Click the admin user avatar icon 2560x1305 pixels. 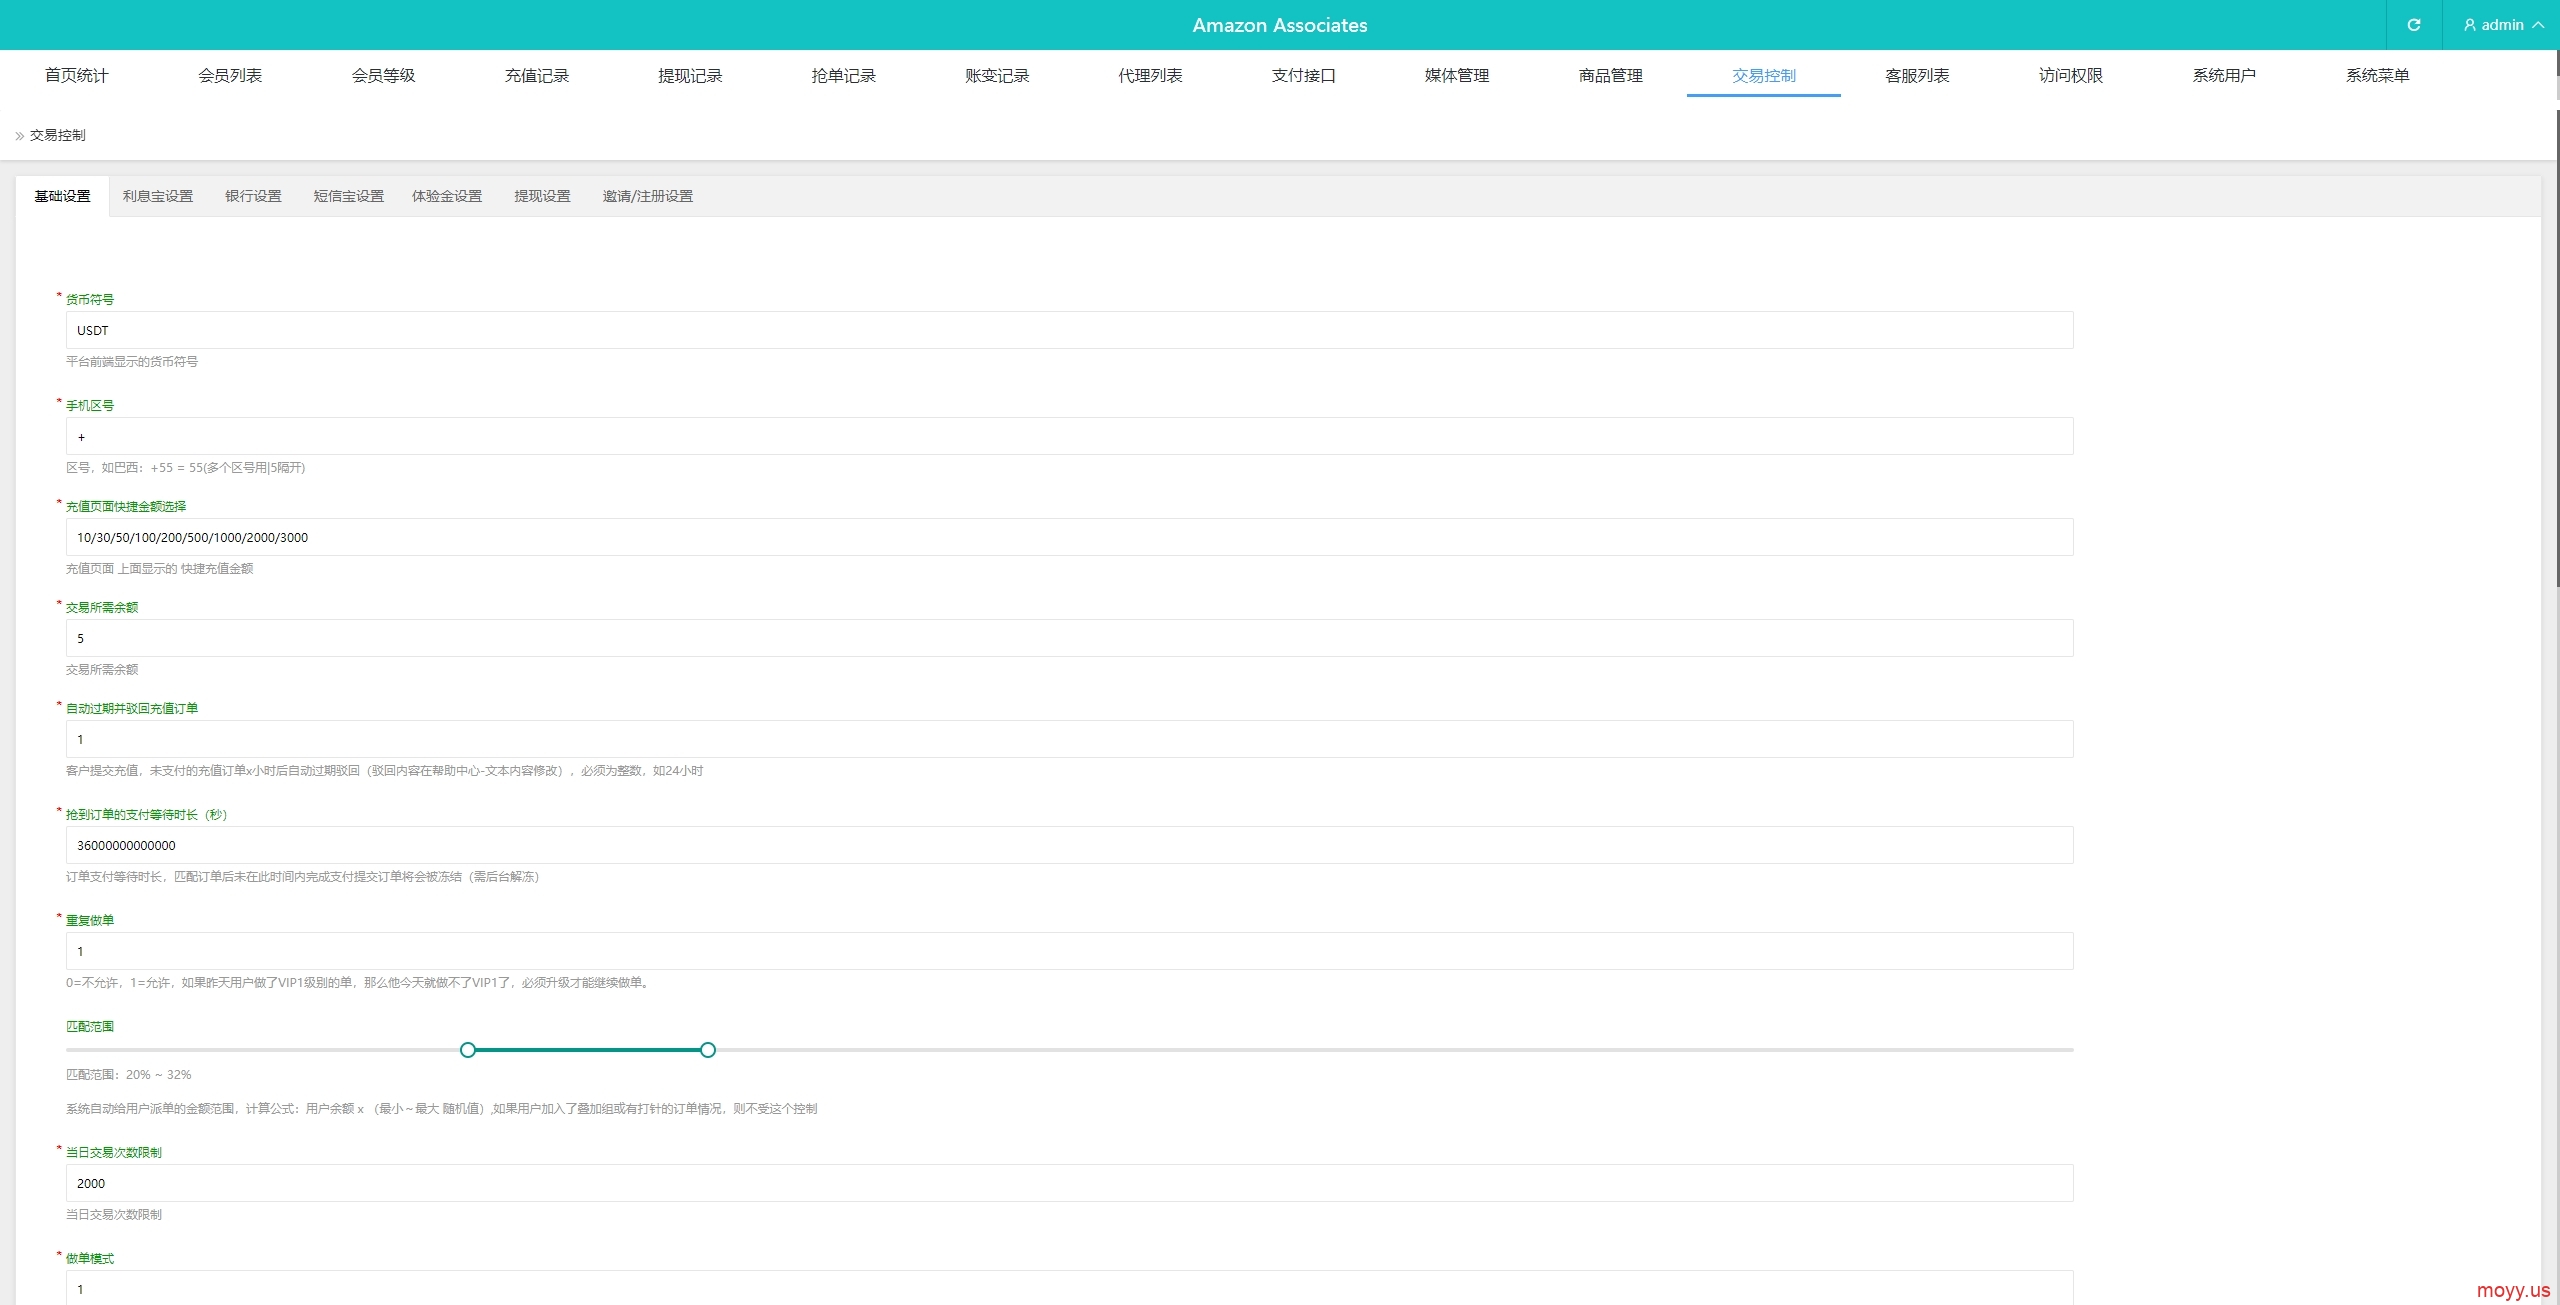pos(2469,25)
